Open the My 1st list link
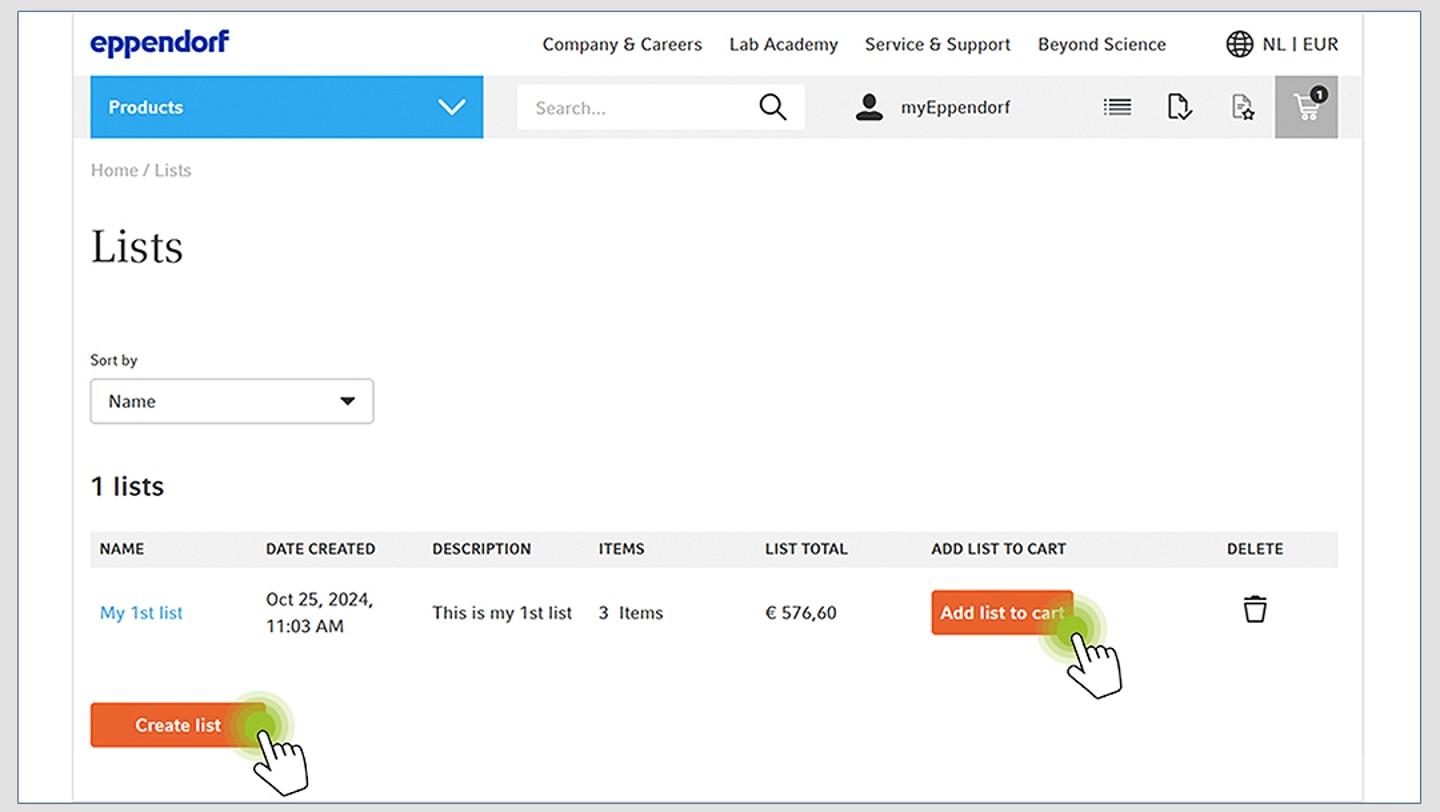The image size is (1440, 812). coord(141,613)
